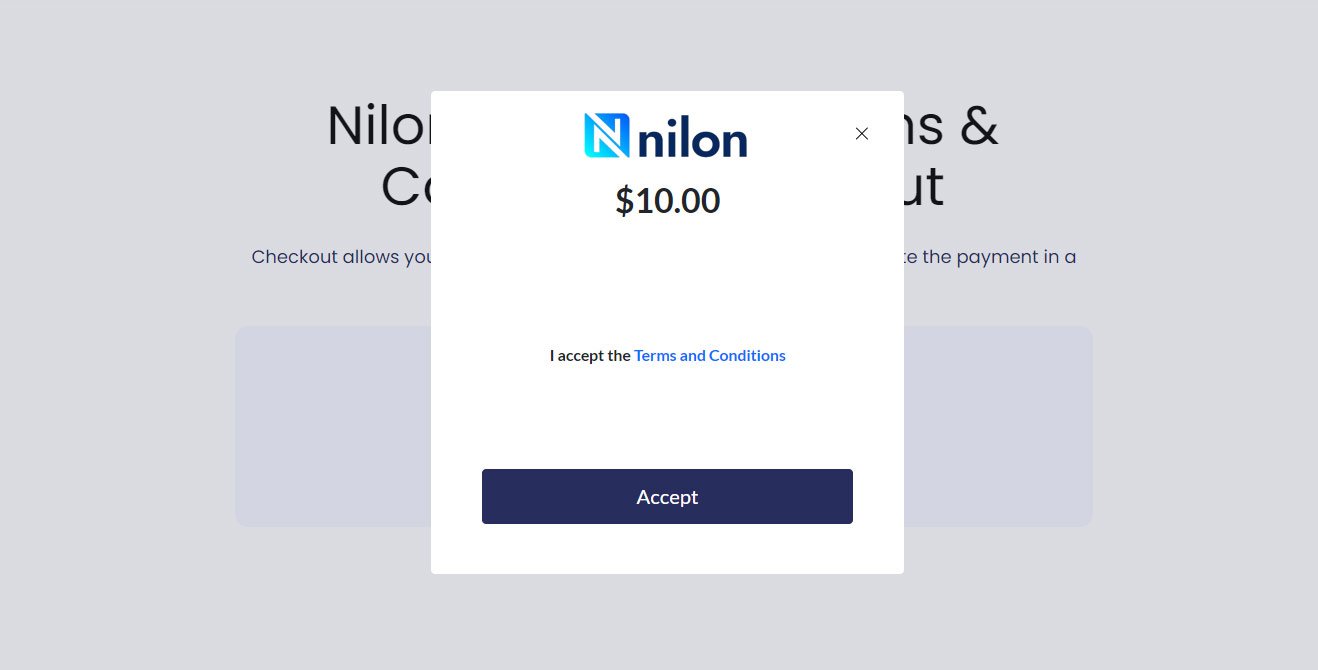Viewport: 1318px width, 670px height.
Task: Click the "Nilon" page heading behind the popup
Action: click(379, 127)
